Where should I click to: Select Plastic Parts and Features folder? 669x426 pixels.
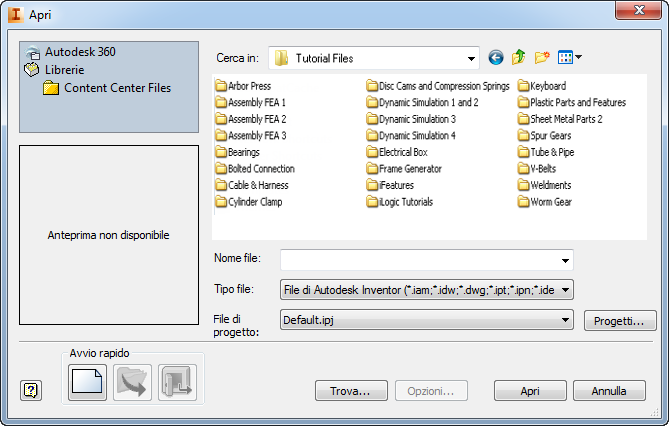[x=572, y=102]
